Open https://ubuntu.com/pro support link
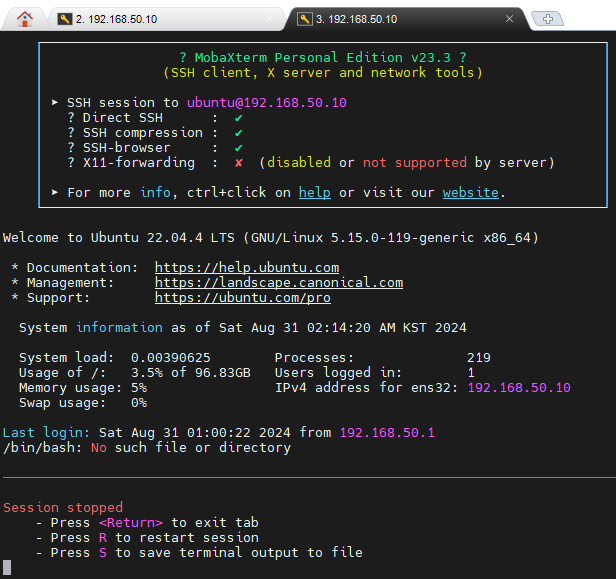The image size is (616, 579). point(243,298)
